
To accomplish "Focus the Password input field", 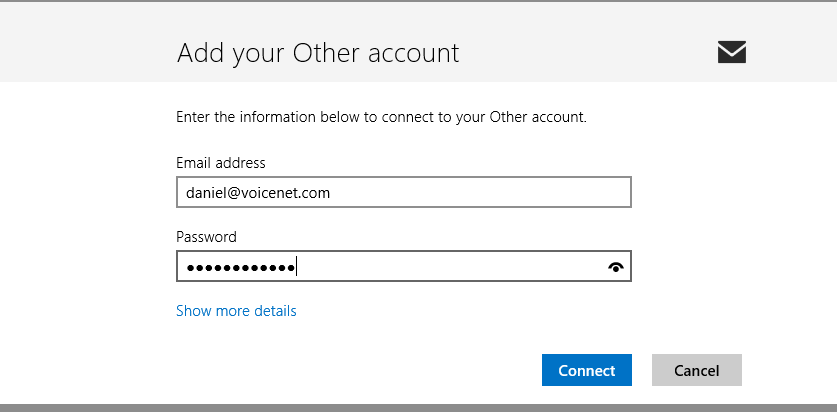I will (404, 266).
